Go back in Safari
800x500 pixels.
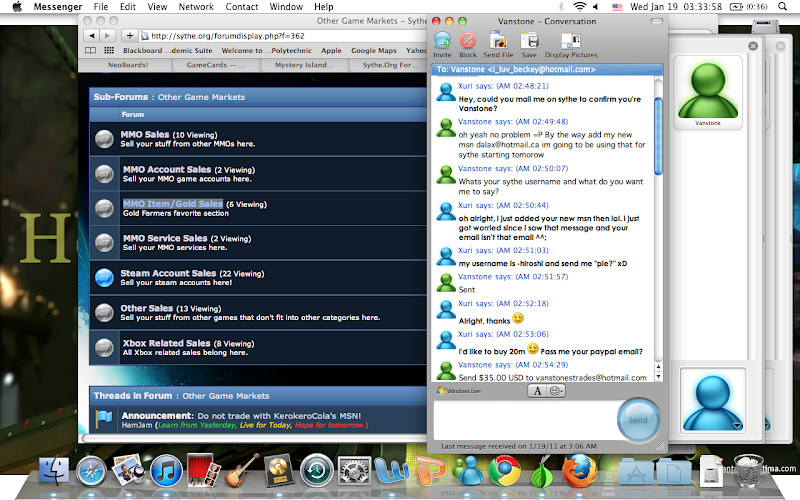coord(91,36)
